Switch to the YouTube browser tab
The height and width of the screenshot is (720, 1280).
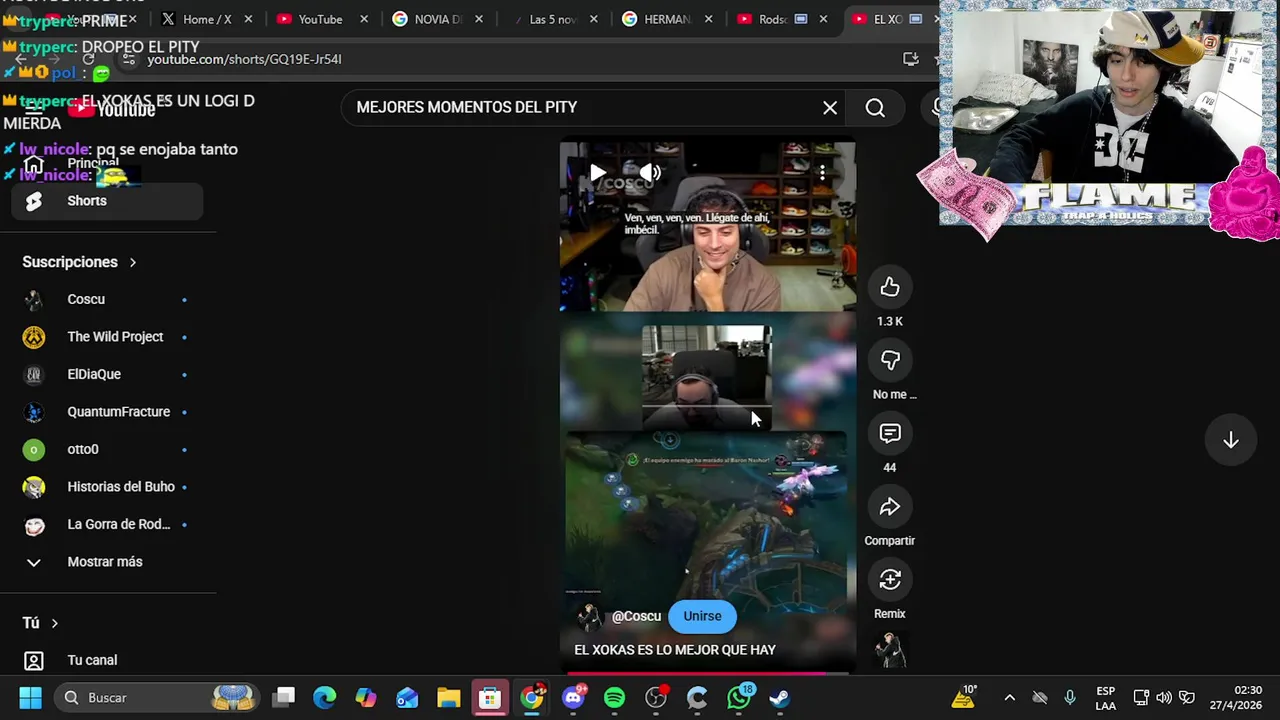tap(320, 19)
